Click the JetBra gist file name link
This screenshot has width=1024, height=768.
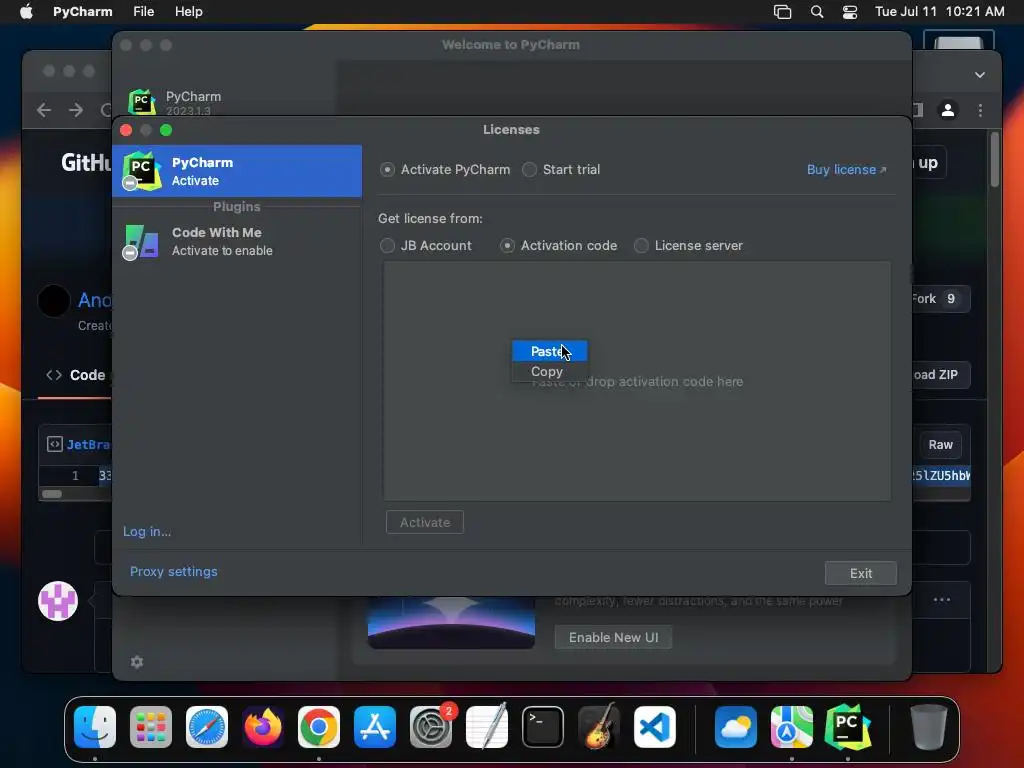point(88,445)
